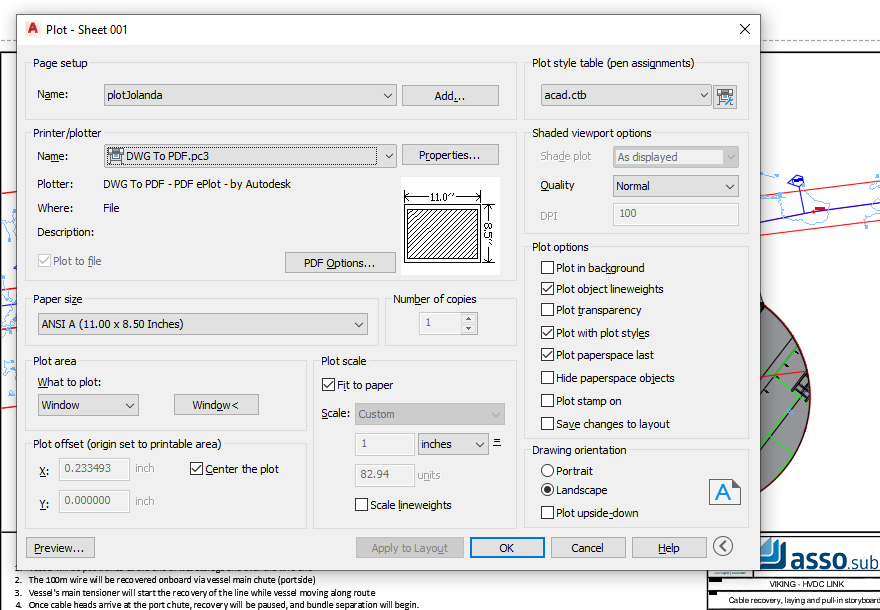Click the plotter text DWG To PDF - PDF ePlot
This screenshot has width=880, height=610.
click(197, 184)
